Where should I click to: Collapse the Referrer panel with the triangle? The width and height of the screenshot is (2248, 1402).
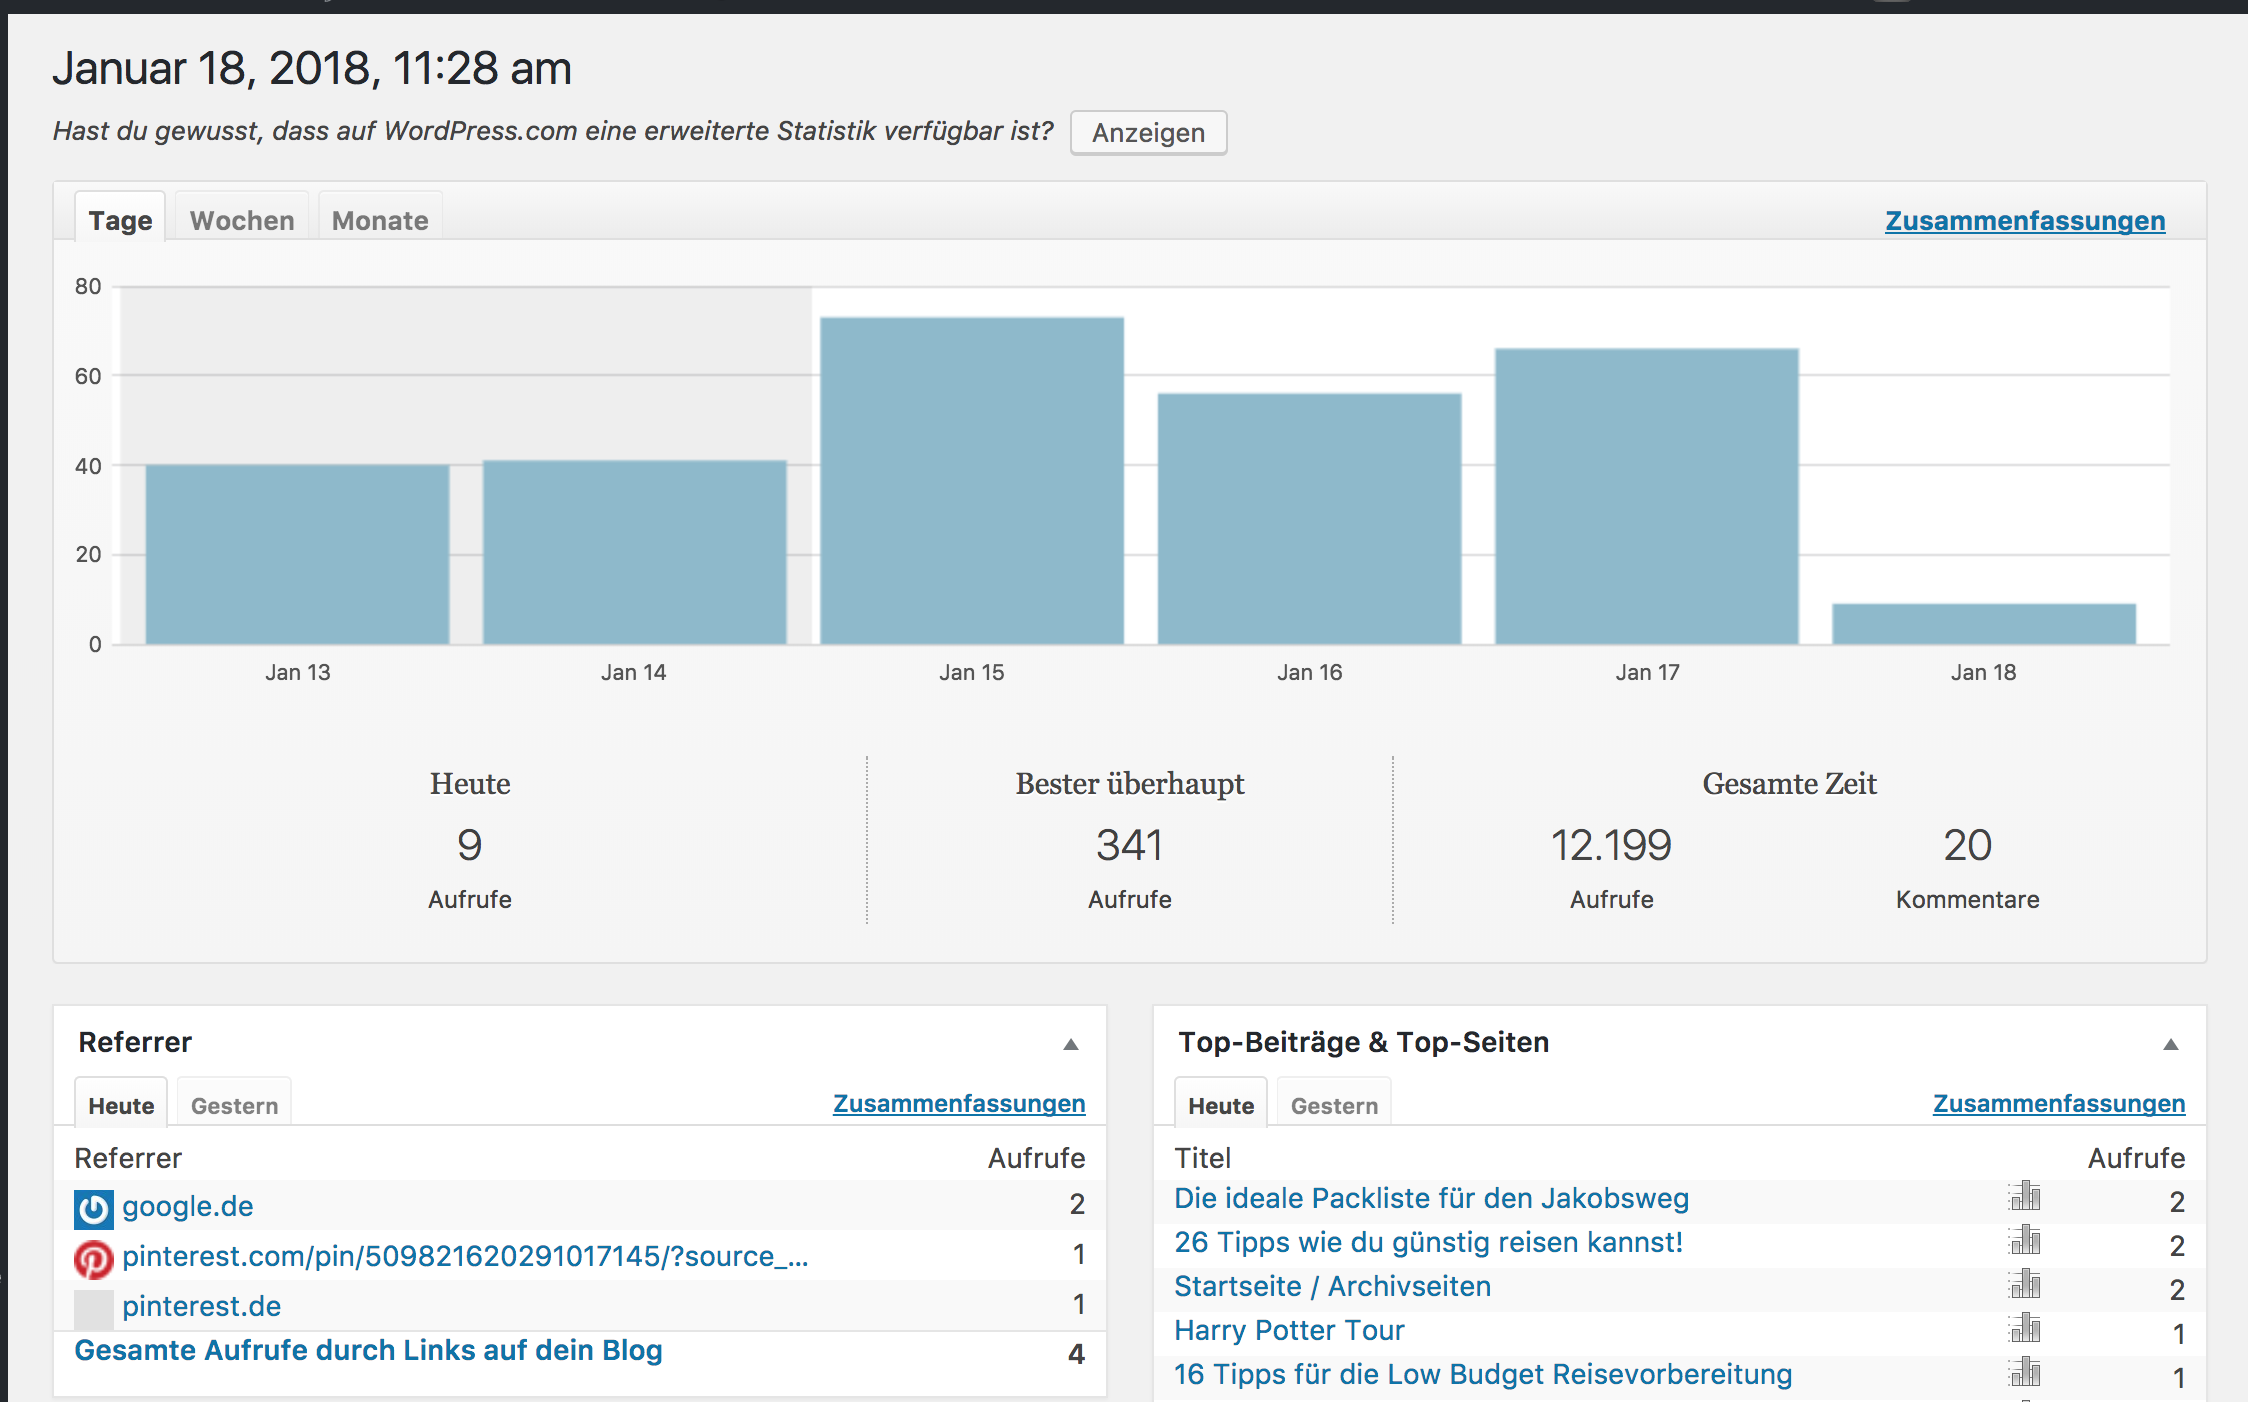point(1071,1044)
